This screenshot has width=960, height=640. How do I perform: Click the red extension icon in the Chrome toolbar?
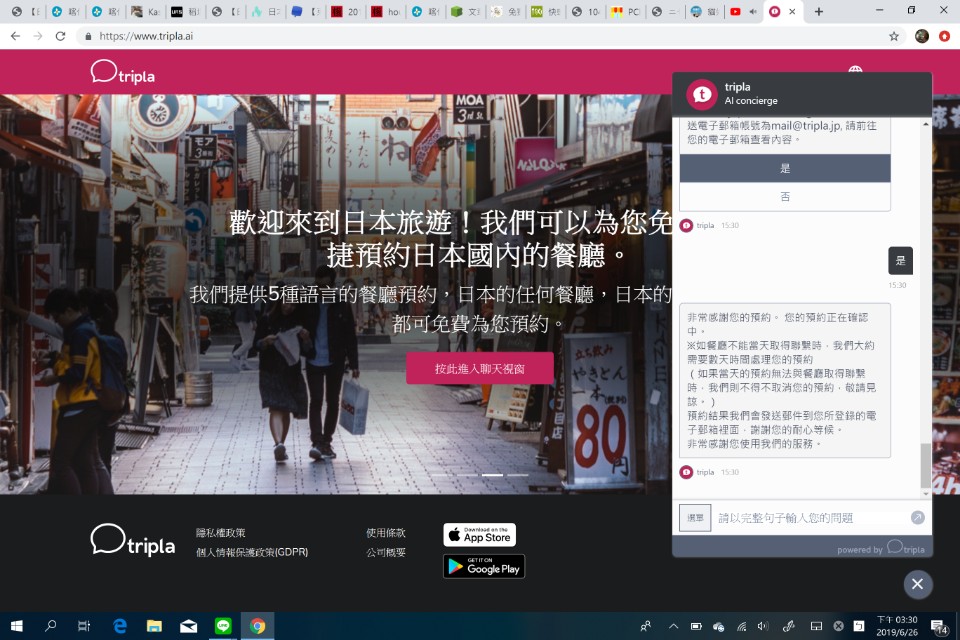point(945,36)
